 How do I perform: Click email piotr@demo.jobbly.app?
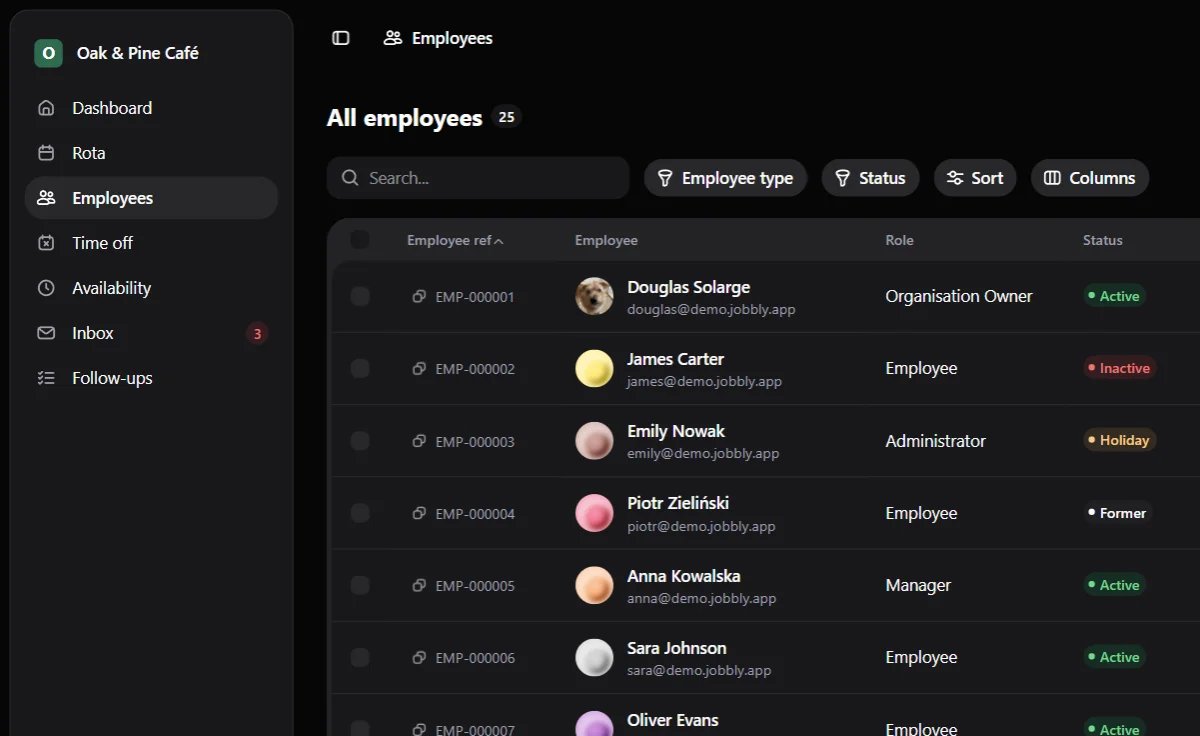[x=701, y=526]
